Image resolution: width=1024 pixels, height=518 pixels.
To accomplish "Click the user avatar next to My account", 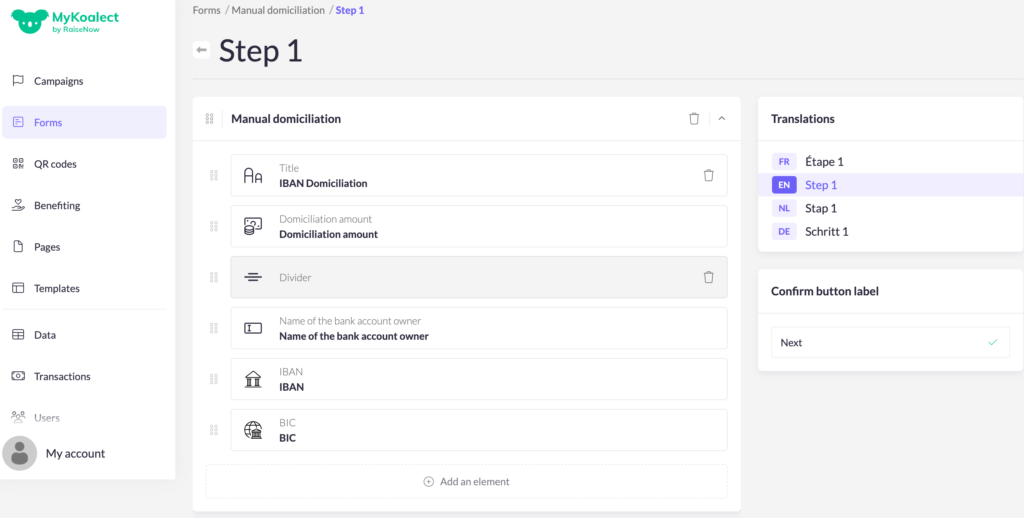I will [20, 453].
